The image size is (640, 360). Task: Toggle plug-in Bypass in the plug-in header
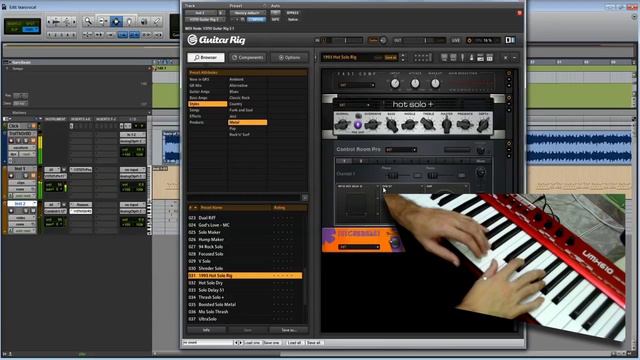tap(293, 13)
